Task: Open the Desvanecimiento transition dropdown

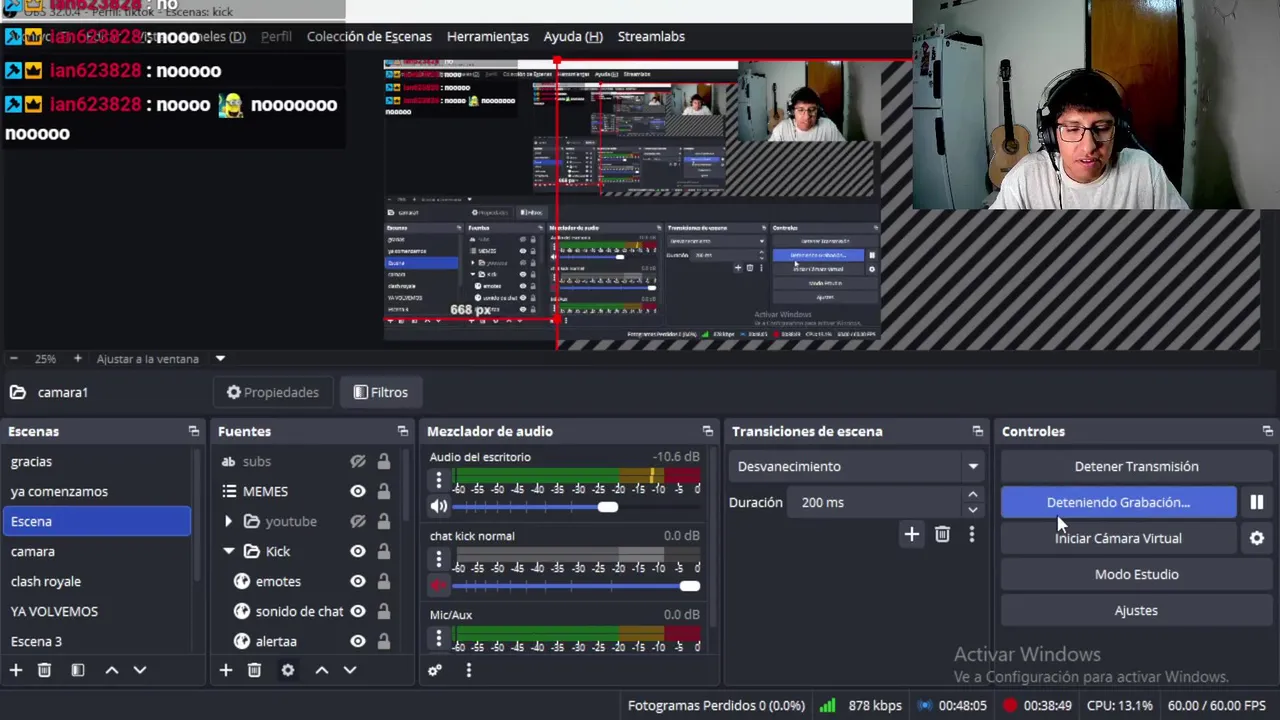Action: pos(858,466)
